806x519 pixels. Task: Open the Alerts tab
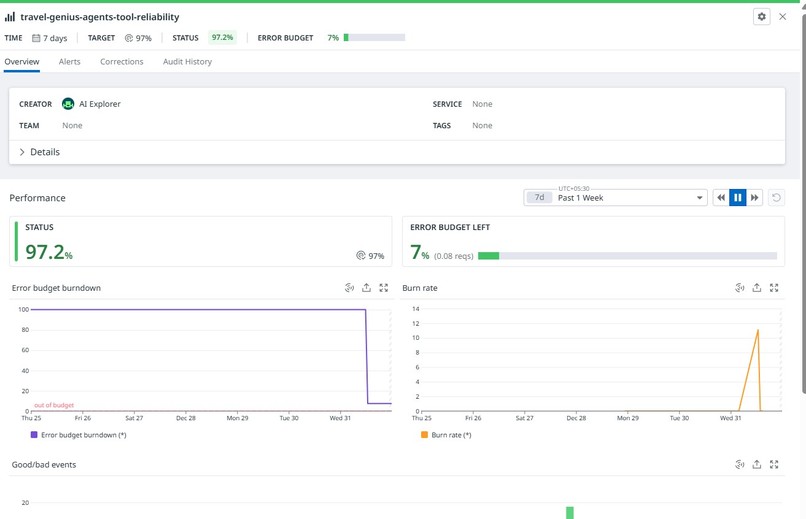click(69, 62)
